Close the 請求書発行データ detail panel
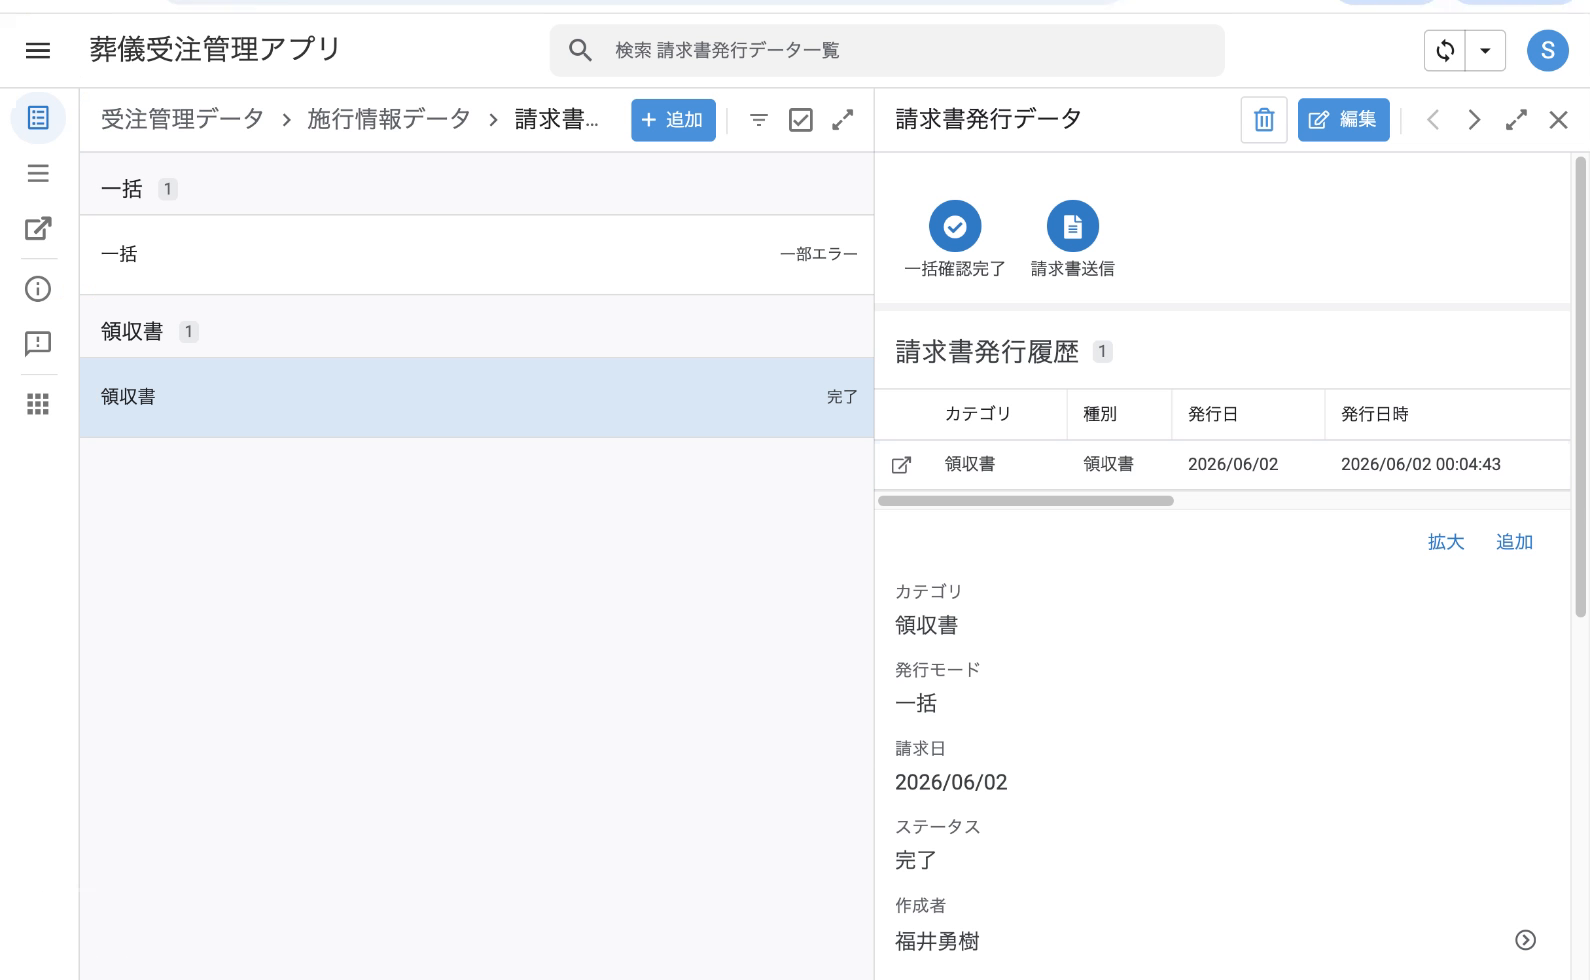Image resolution: width=1590 pixels, height=980 pixels. click(x=1558, y=120)
